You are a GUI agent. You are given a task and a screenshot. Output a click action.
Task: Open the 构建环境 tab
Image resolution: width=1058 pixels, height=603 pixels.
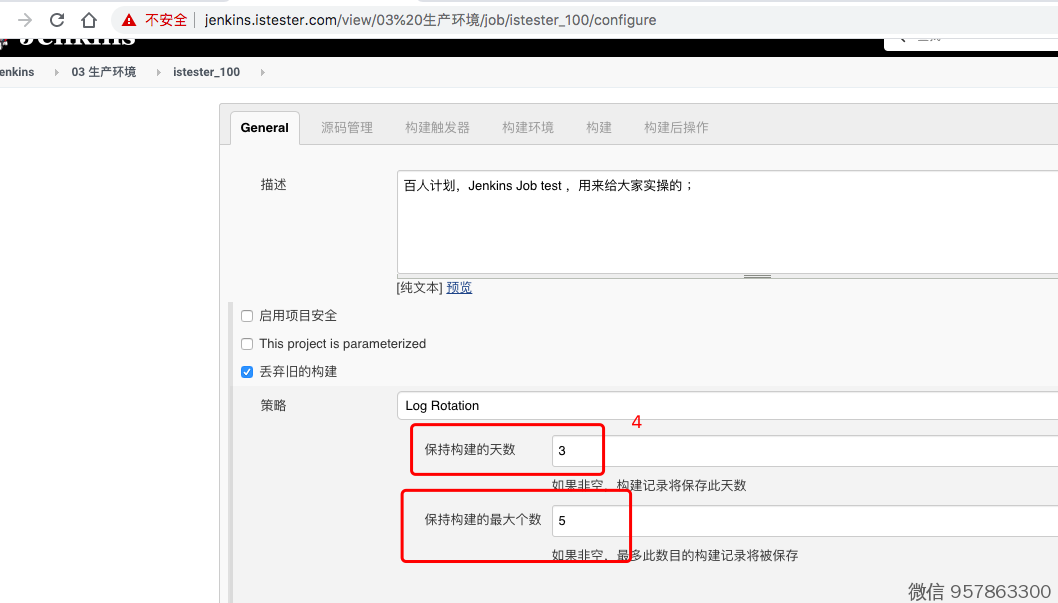(x=527, y=128)
